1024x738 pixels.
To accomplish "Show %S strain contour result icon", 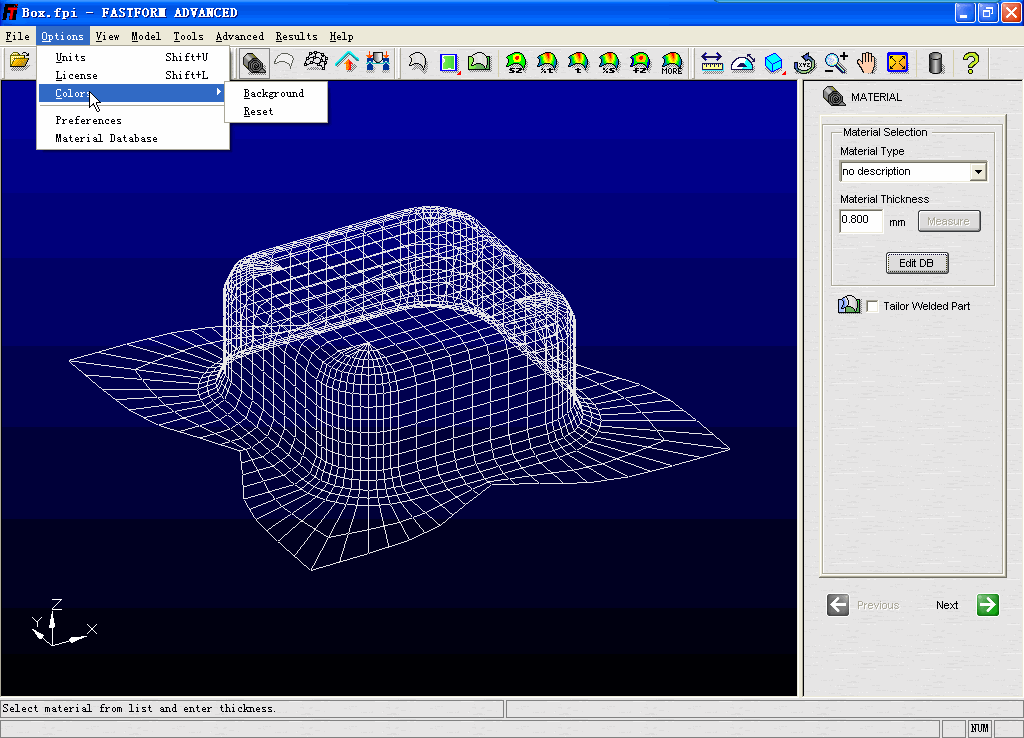I will (x=609, y=63).
